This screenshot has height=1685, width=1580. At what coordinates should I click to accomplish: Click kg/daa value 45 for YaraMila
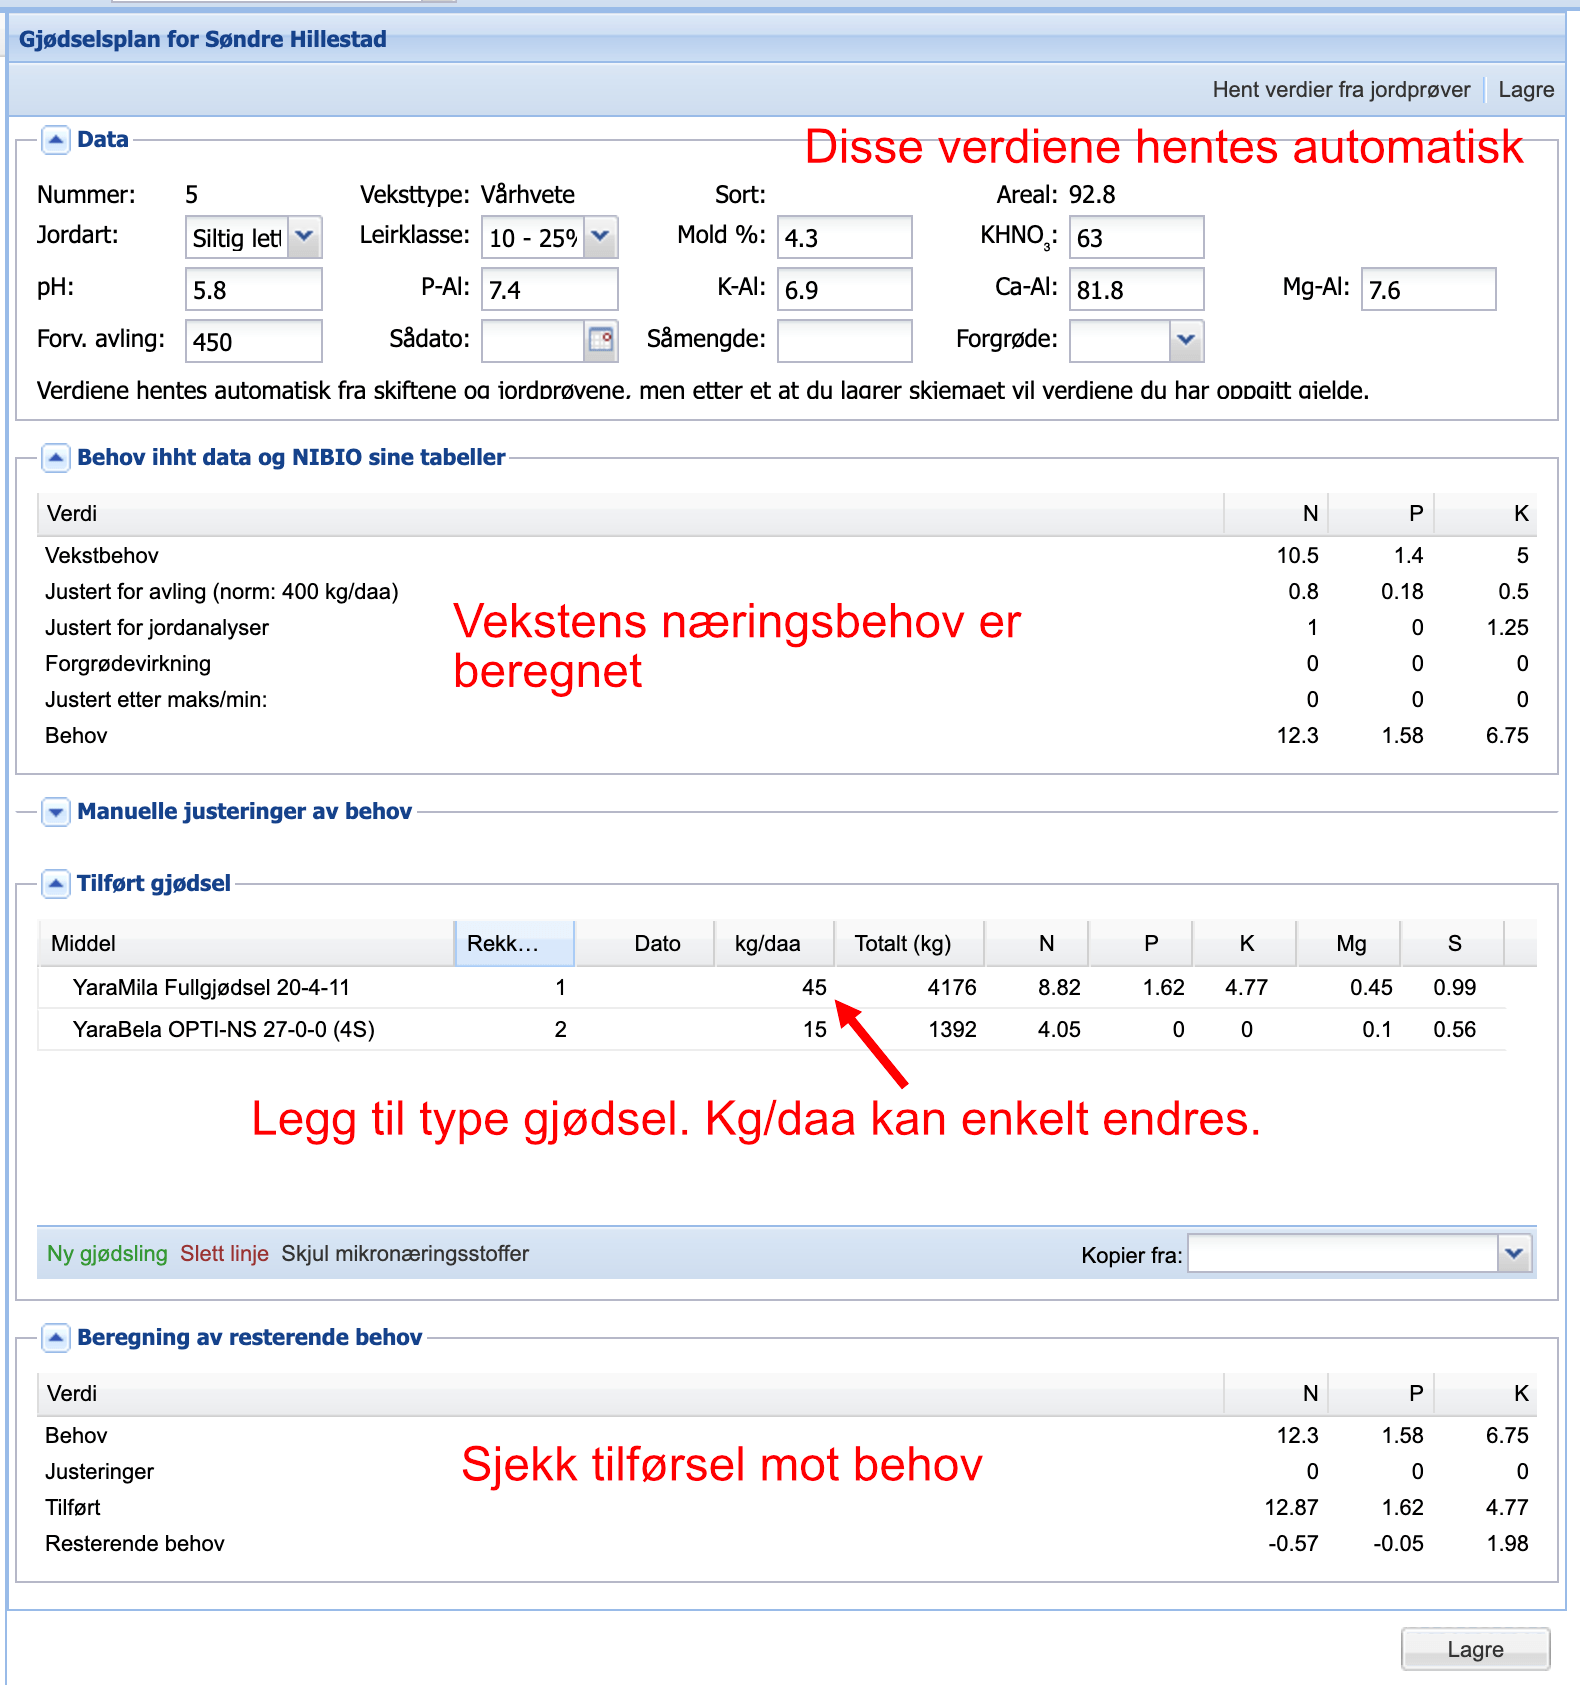click(814, 988)
